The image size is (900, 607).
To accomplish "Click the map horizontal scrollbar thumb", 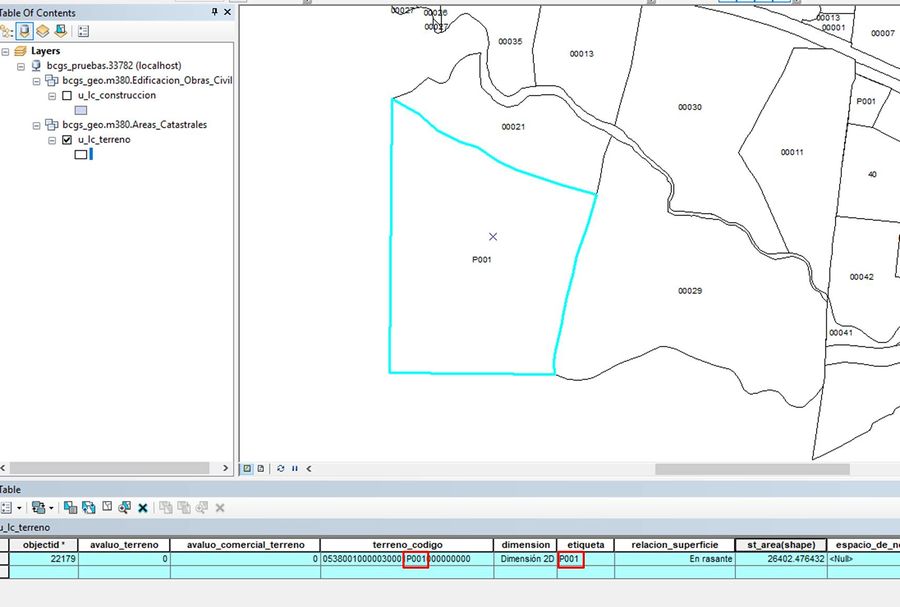I will [x=752, y=469].
